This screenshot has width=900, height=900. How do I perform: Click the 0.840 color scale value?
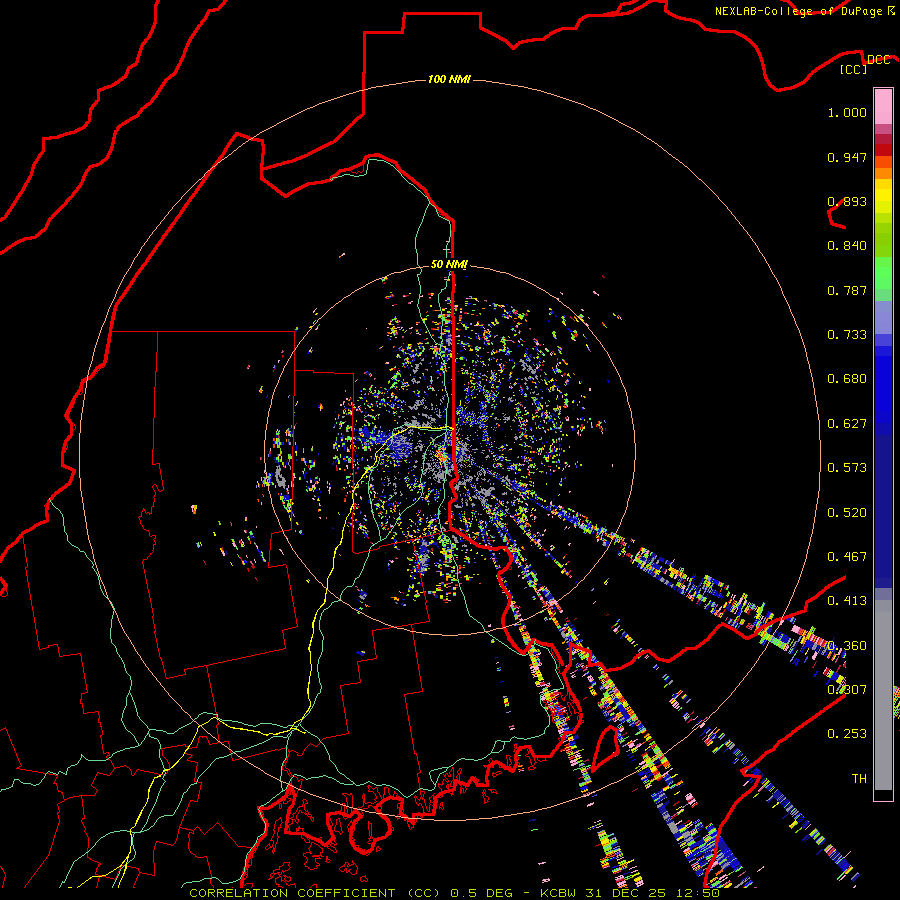coord(847,246)
